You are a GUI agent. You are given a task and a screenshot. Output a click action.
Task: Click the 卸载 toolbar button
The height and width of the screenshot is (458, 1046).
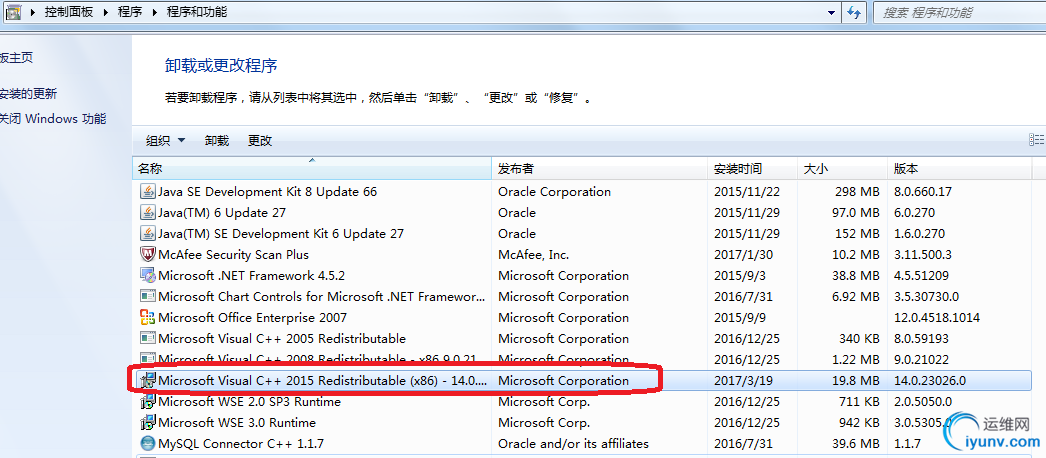tap(217, 141)
